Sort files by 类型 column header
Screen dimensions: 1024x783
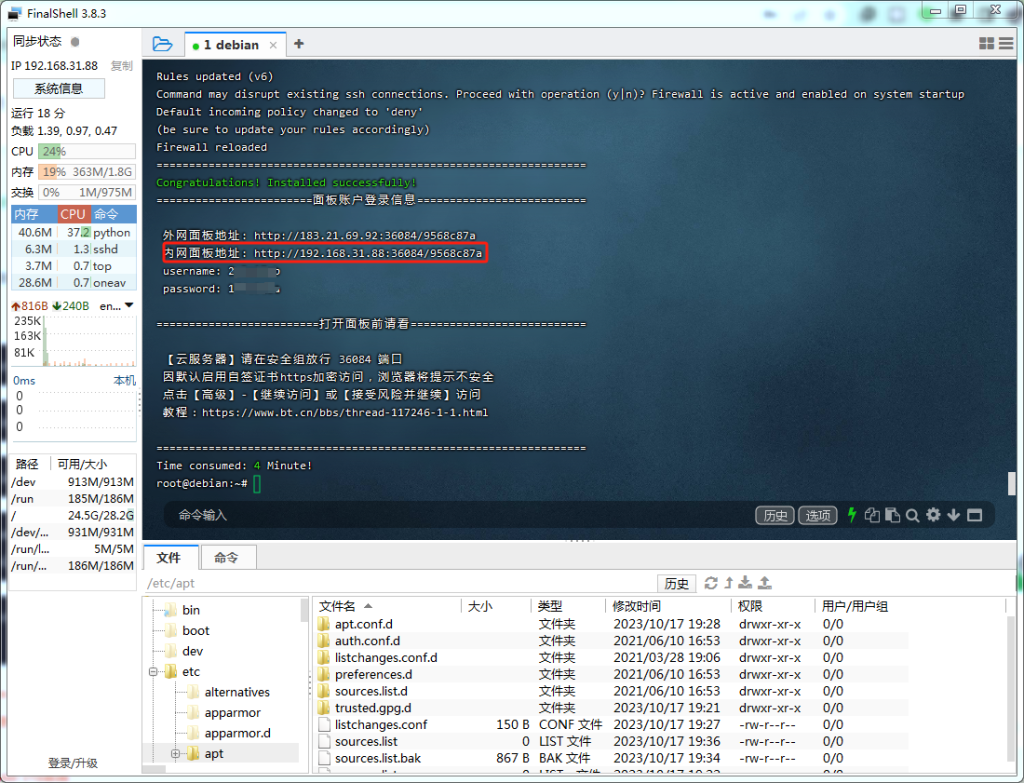click(x=568, y=606)
